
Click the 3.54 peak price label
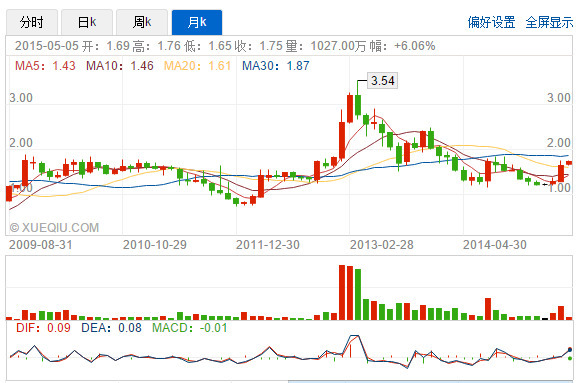382,80
